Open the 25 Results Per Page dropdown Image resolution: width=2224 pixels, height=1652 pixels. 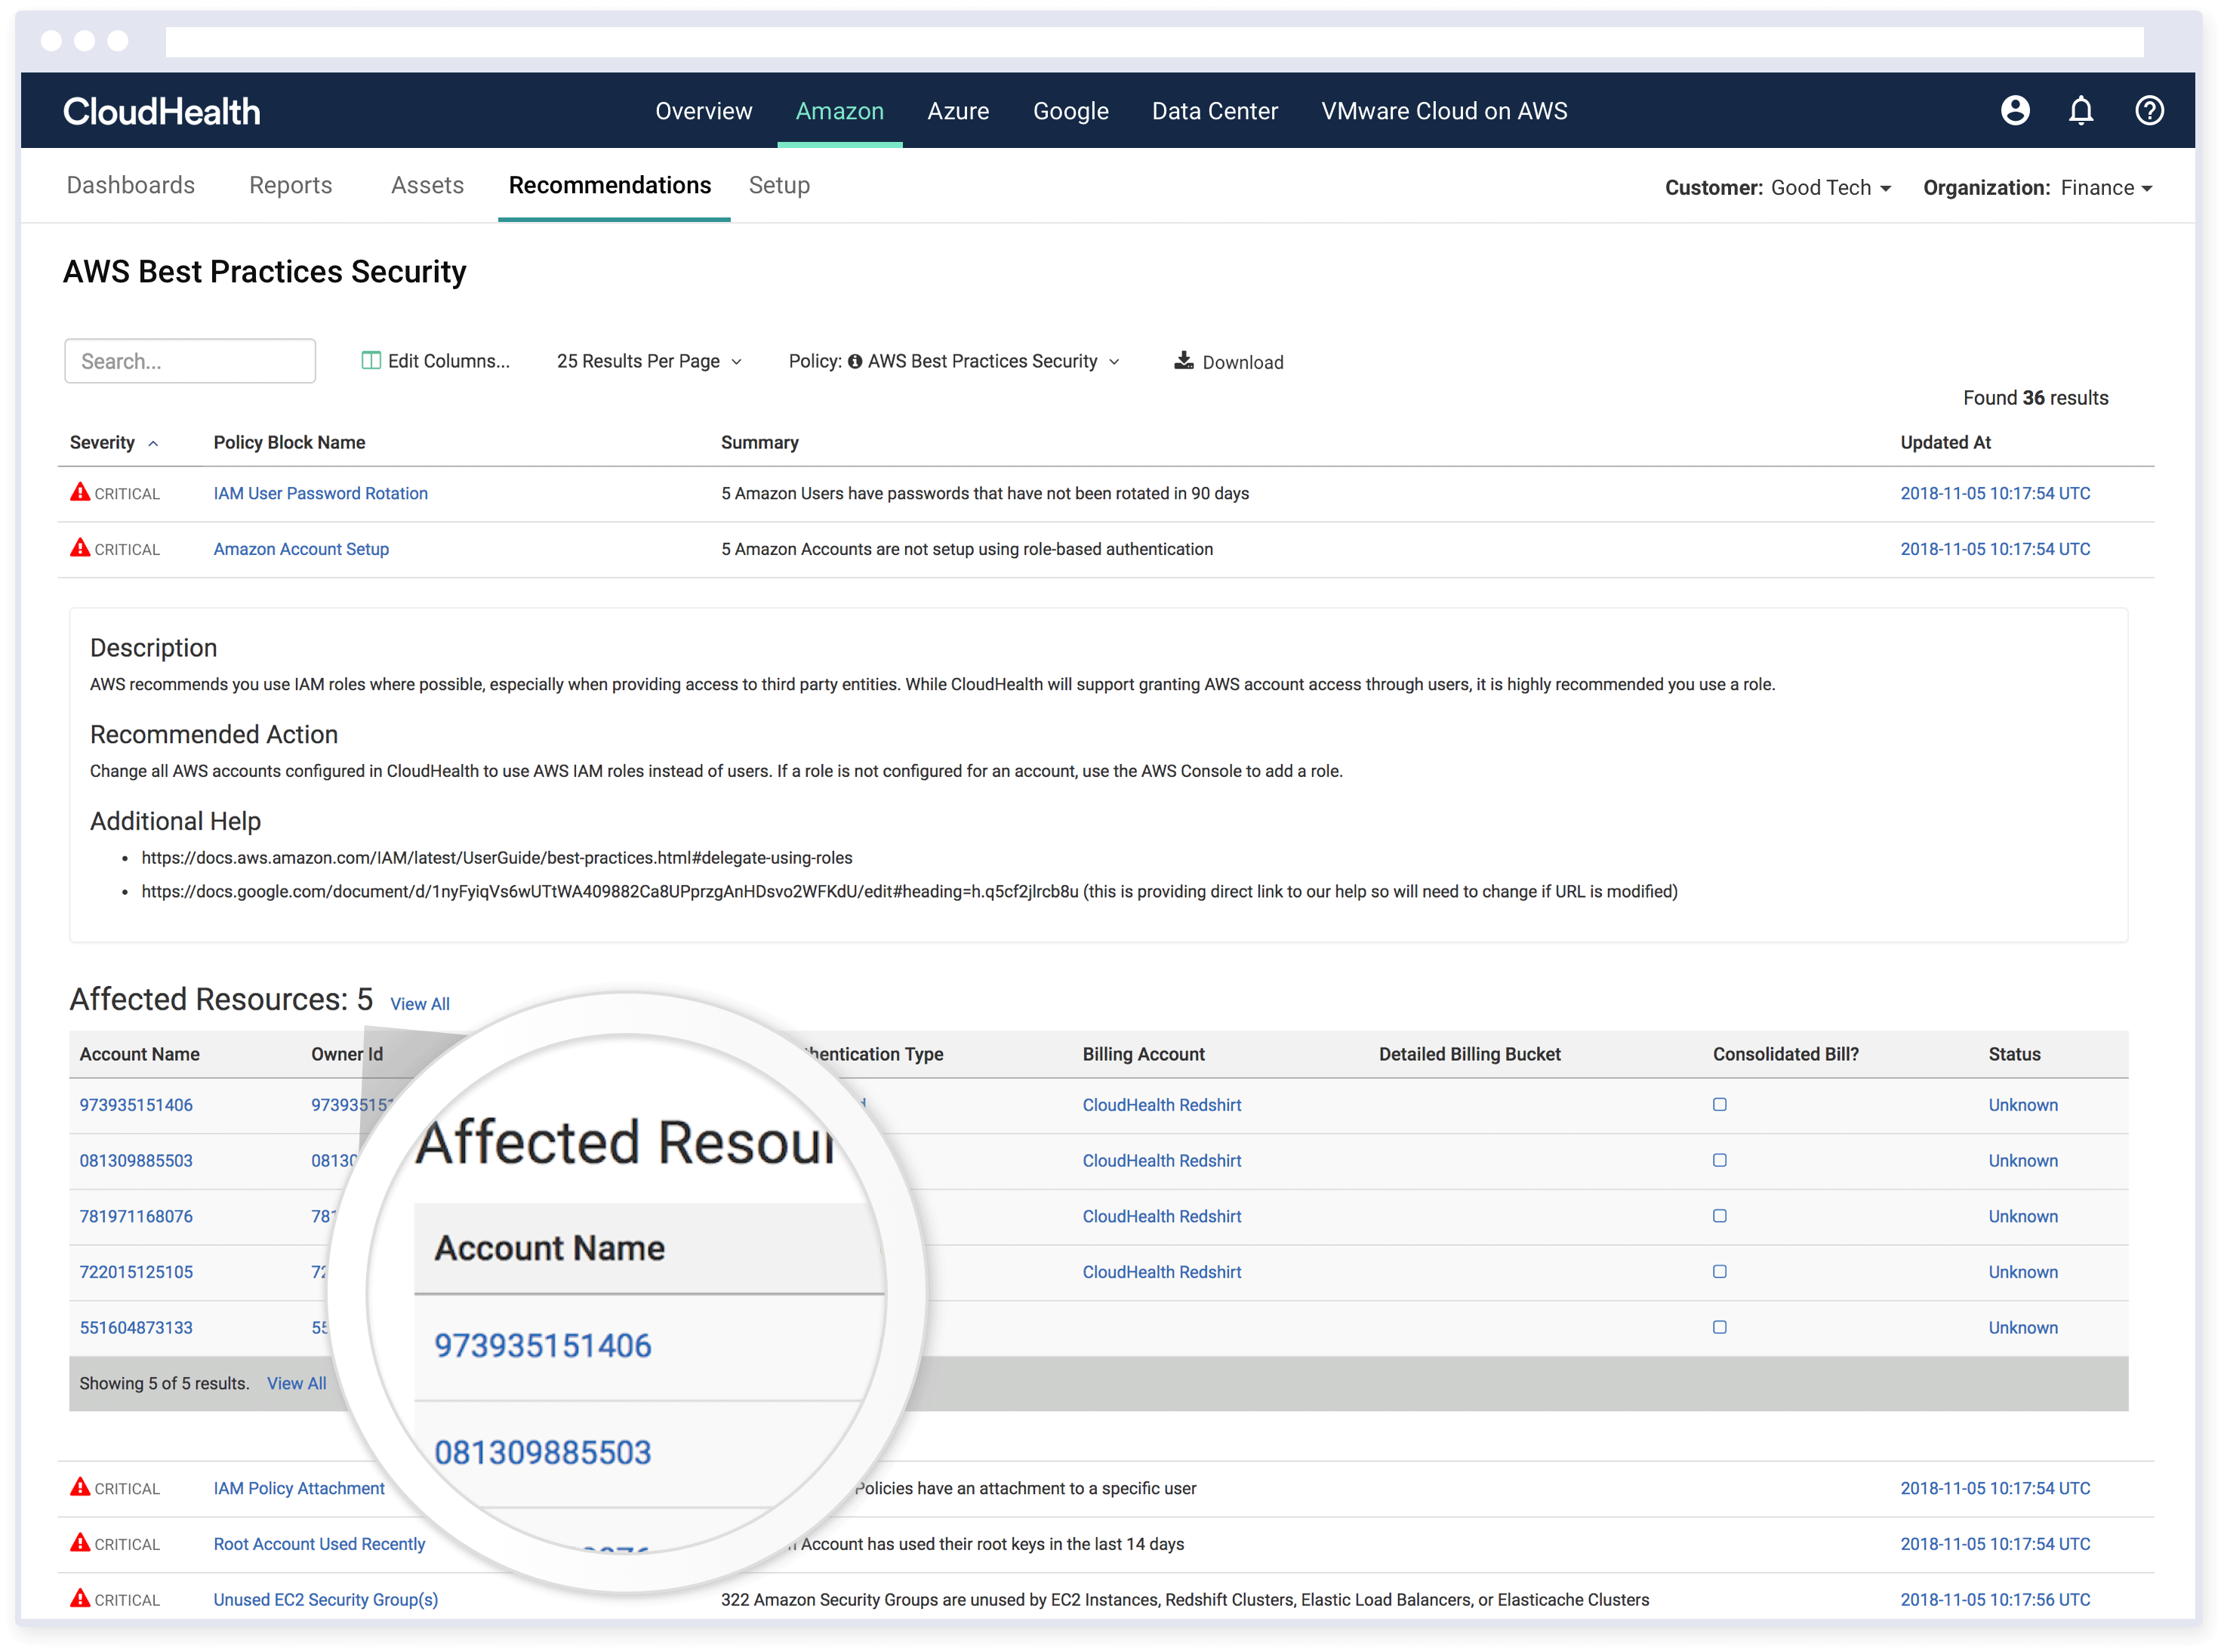click(649, 361)
